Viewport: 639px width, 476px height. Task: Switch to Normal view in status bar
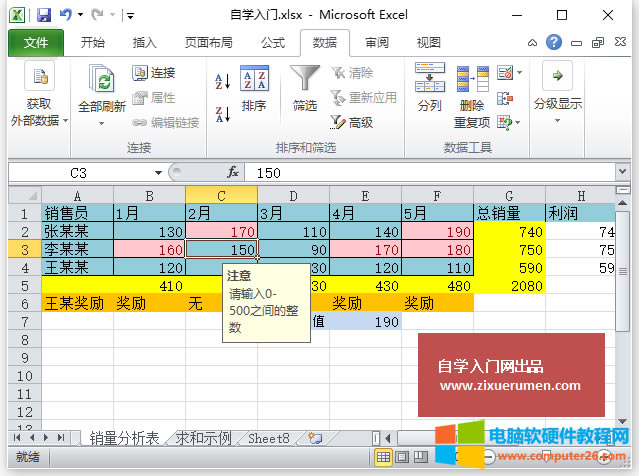(383, 457)
